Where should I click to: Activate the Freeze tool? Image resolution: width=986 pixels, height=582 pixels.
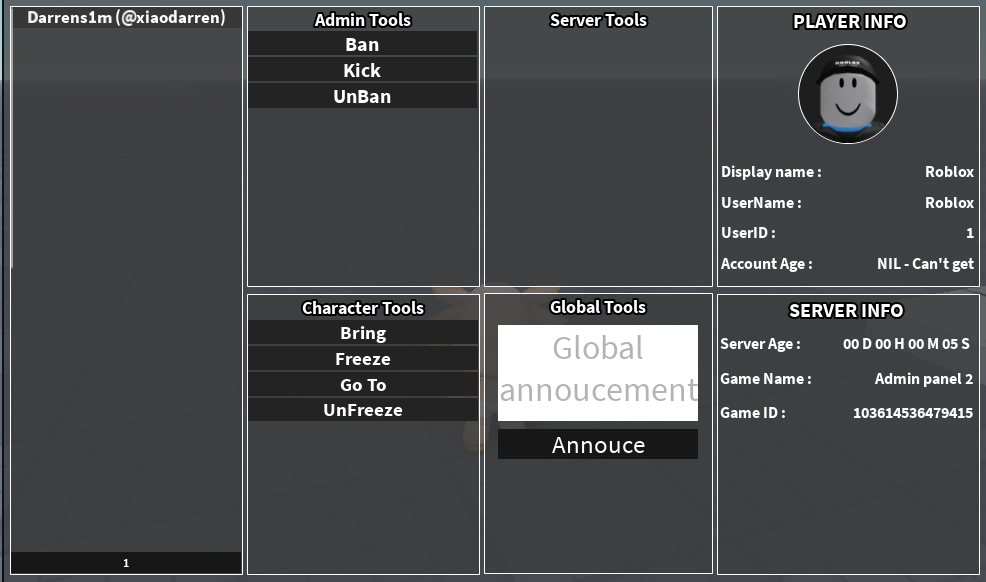point(362,358)
